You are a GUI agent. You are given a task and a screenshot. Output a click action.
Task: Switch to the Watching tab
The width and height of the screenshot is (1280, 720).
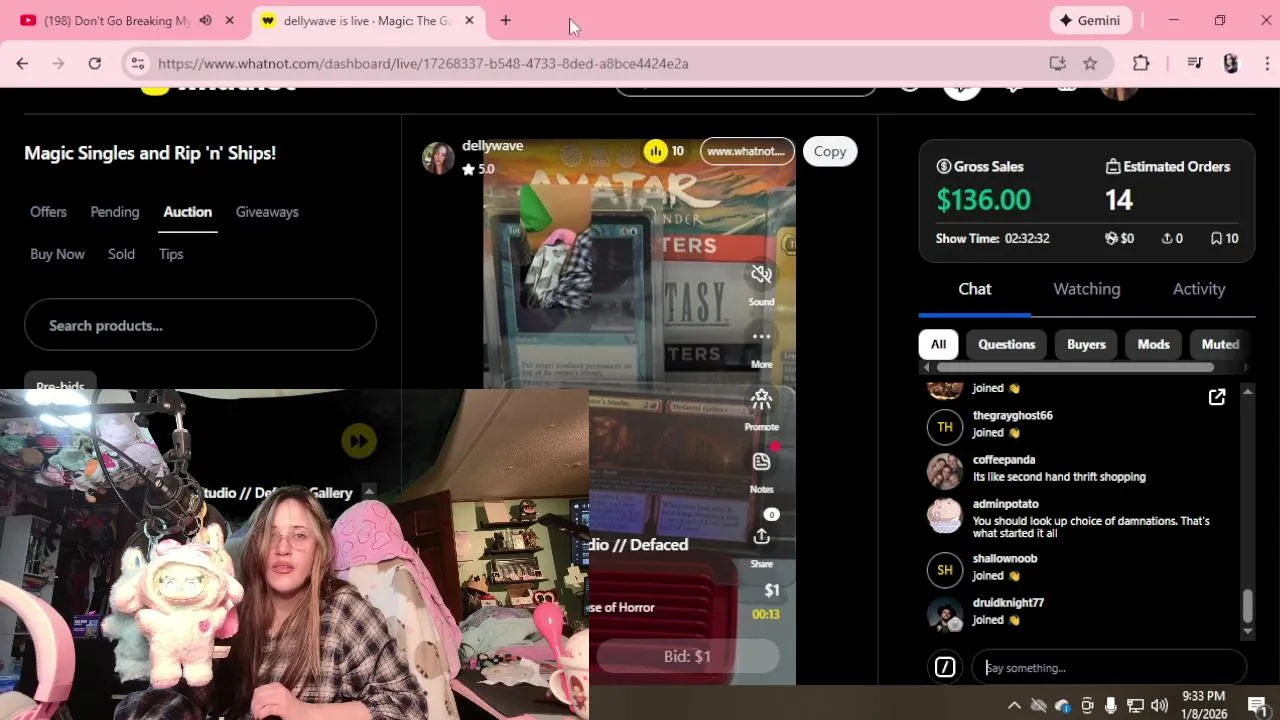click(x=1086, y=289)
